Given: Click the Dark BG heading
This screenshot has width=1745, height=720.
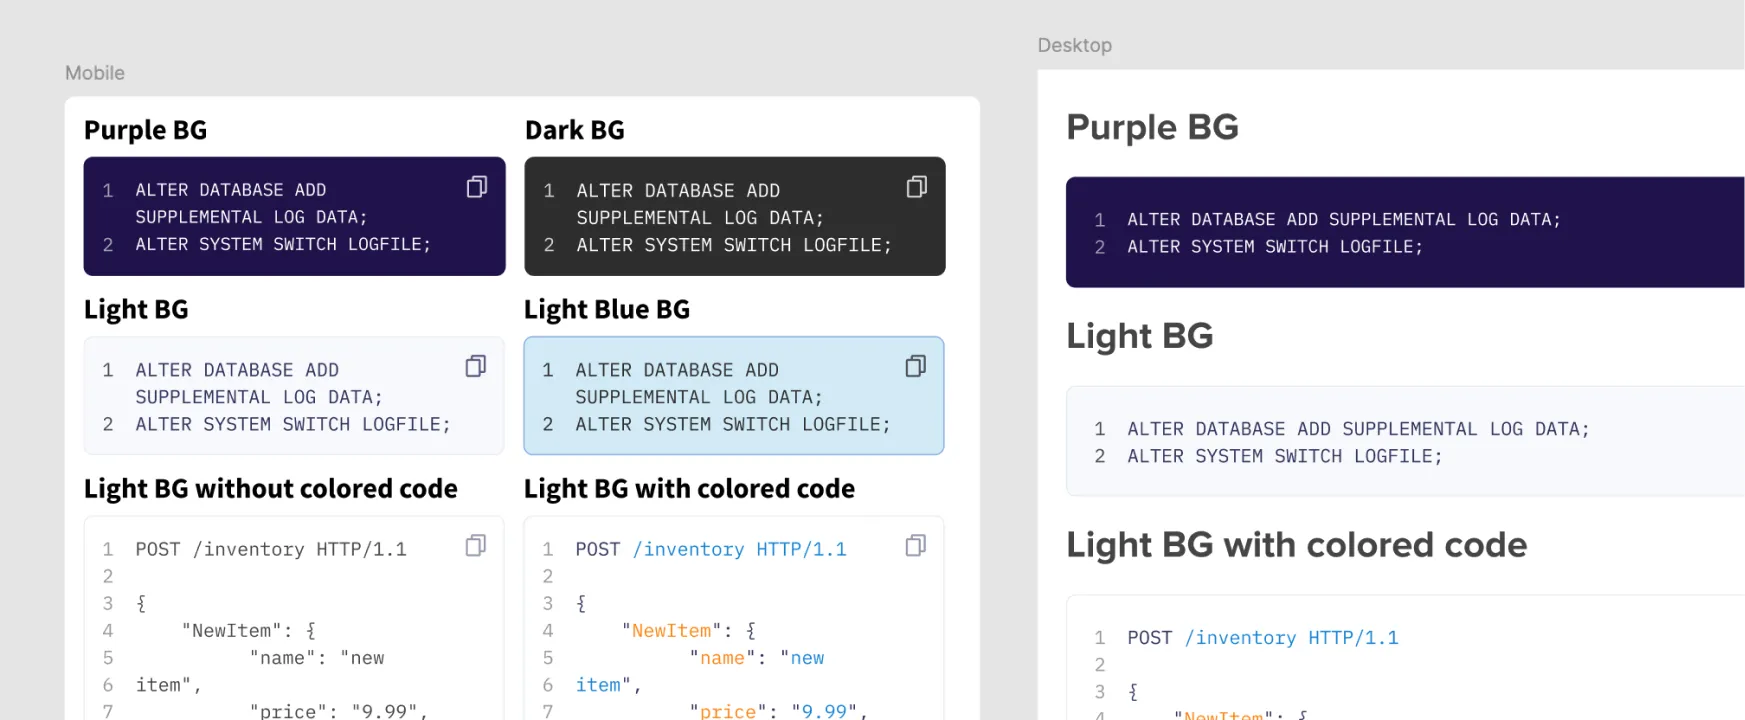Looking at the screenshot, I should [x=575, y=130].
